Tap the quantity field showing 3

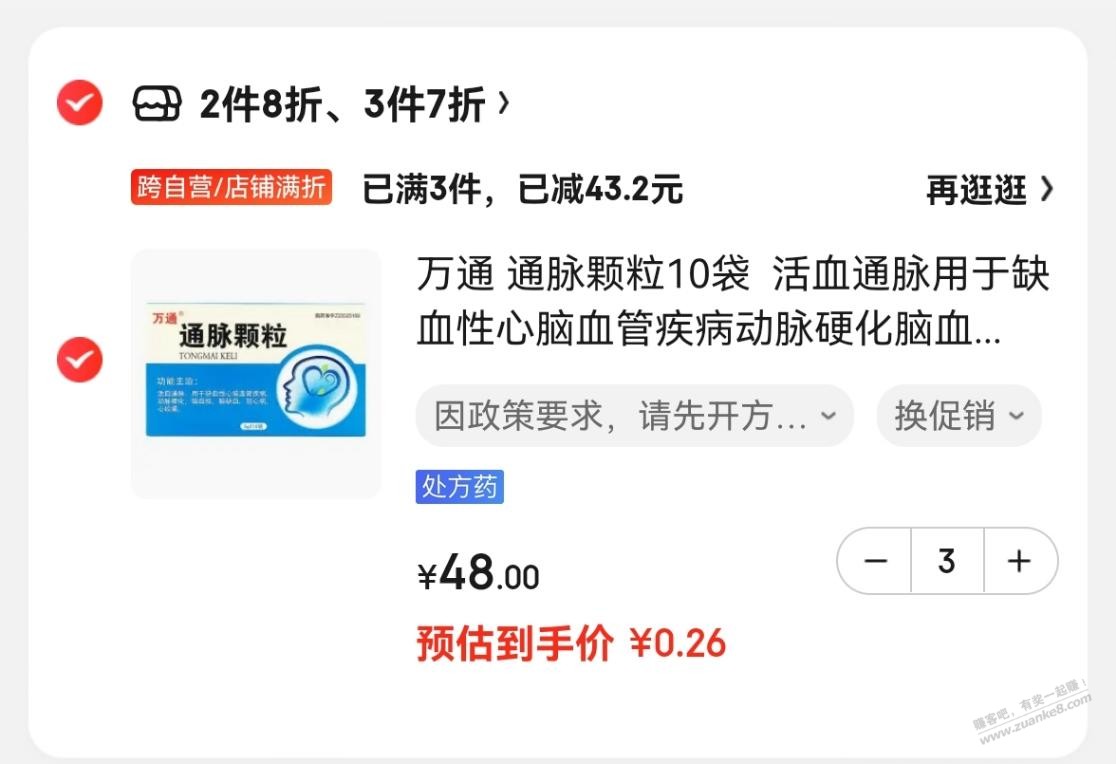pos(947,561)
